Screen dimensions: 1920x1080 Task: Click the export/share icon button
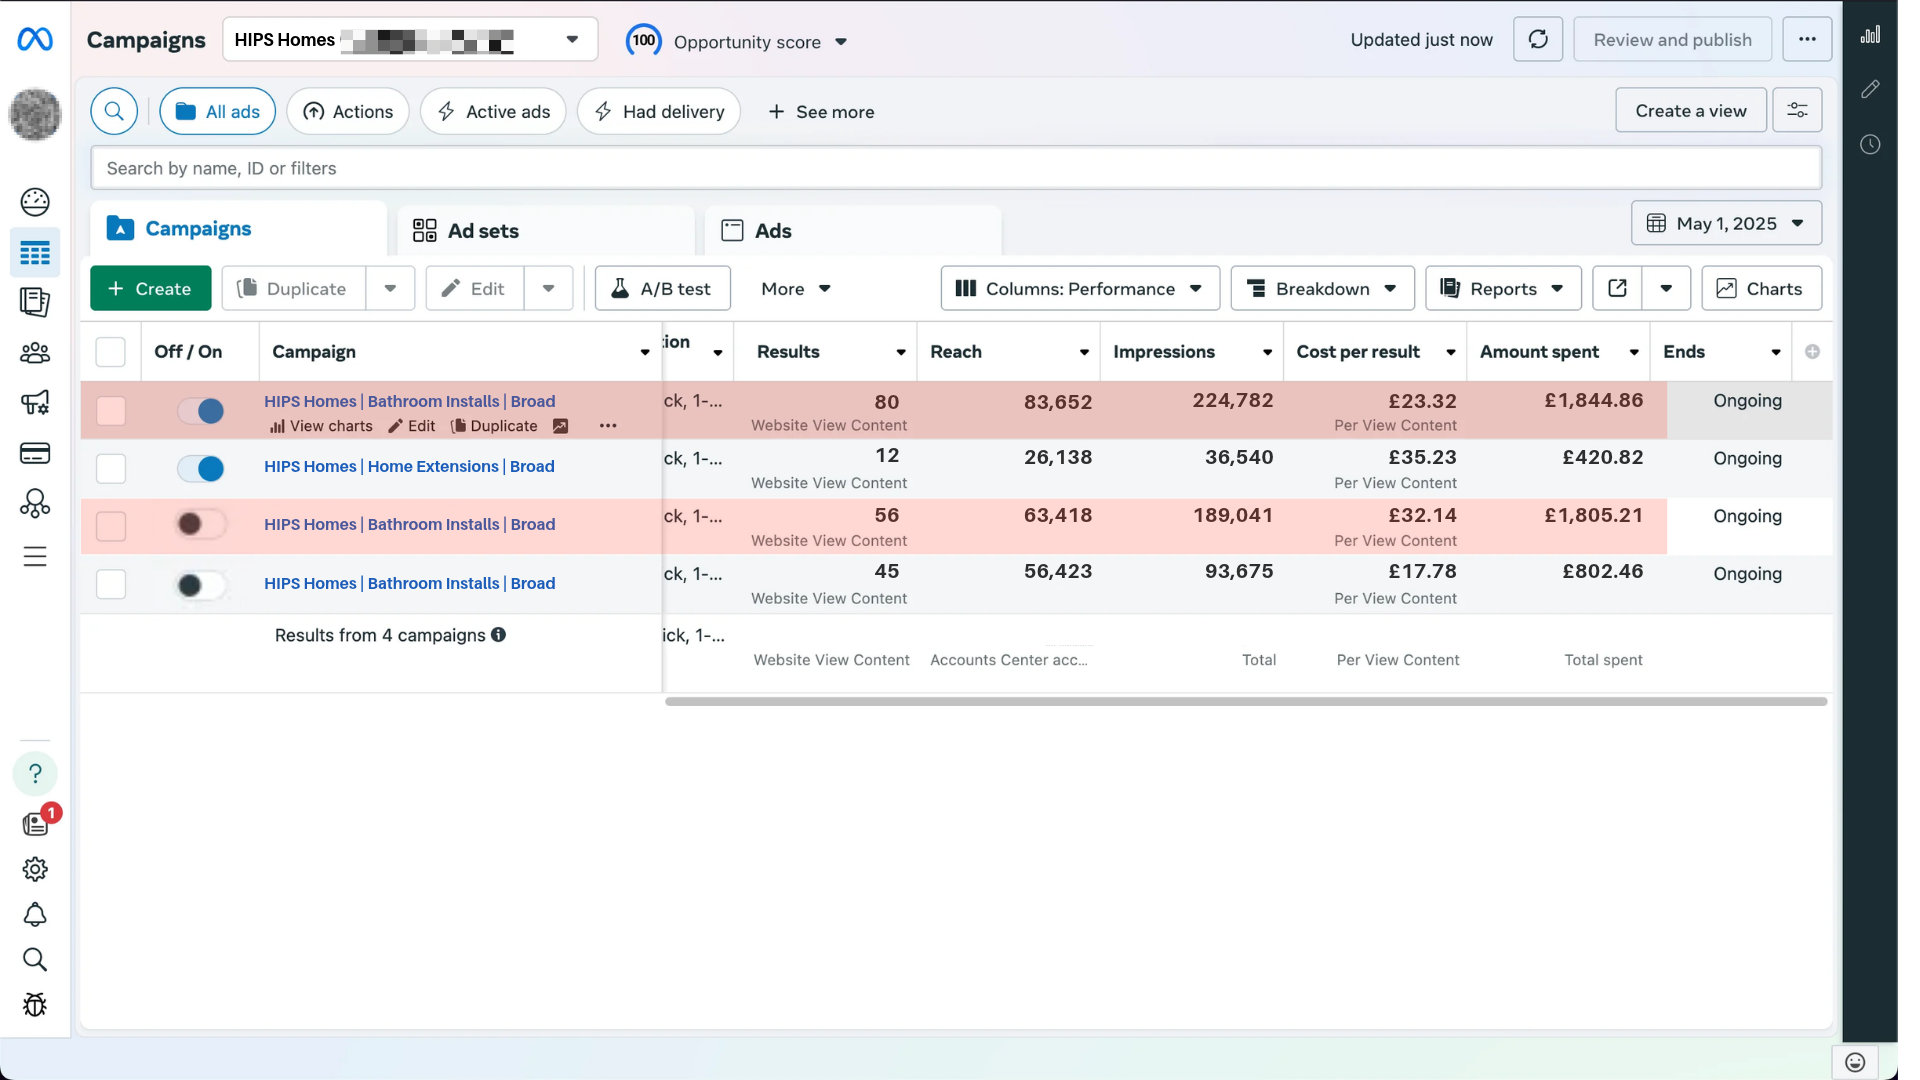point(1617,289)
